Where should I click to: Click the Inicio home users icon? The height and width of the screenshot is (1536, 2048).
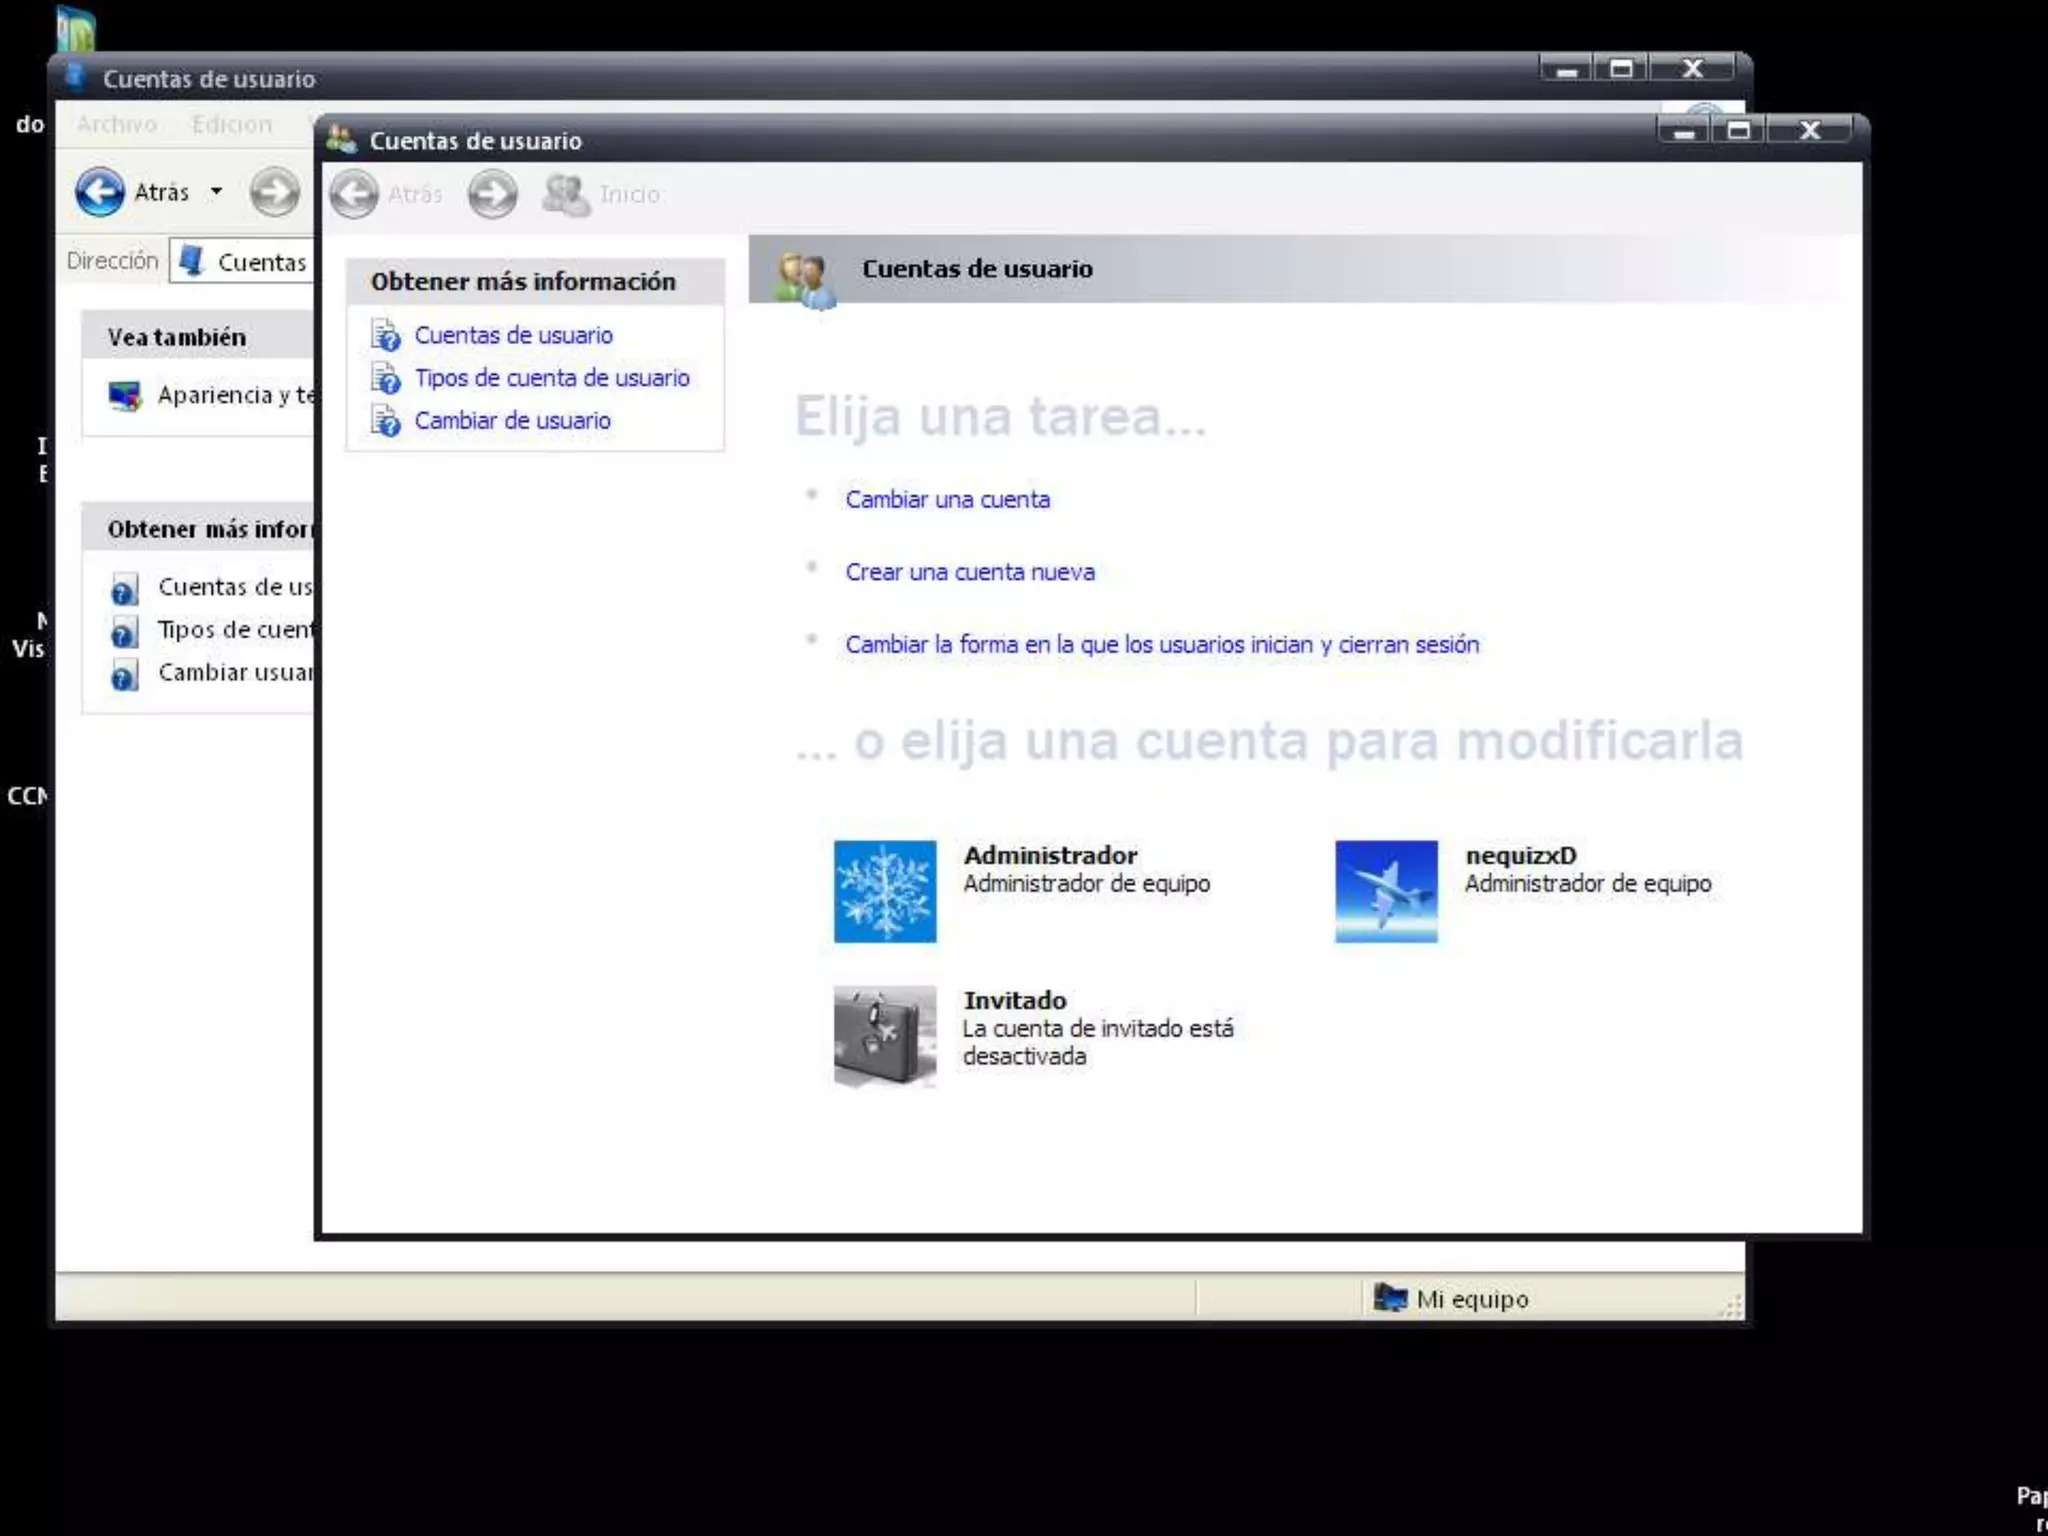click(x=566, y=194)
